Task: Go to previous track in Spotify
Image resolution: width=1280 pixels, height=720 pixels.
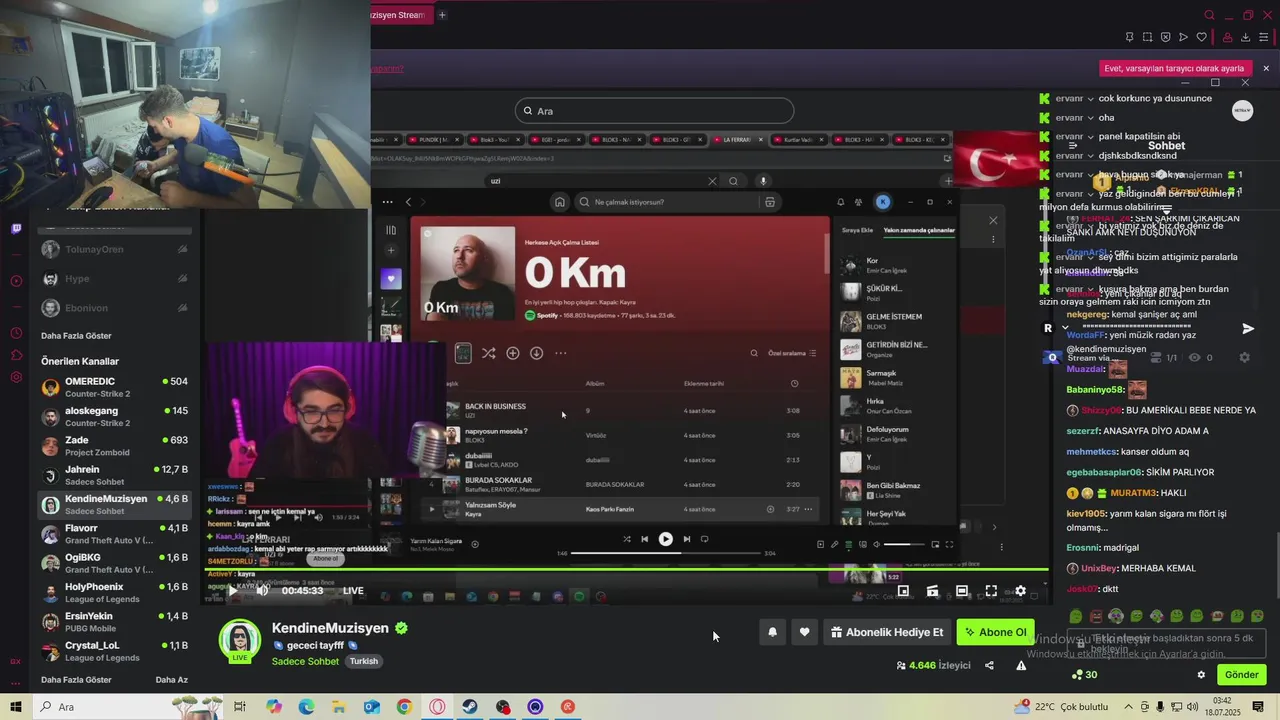Action: 644,539
